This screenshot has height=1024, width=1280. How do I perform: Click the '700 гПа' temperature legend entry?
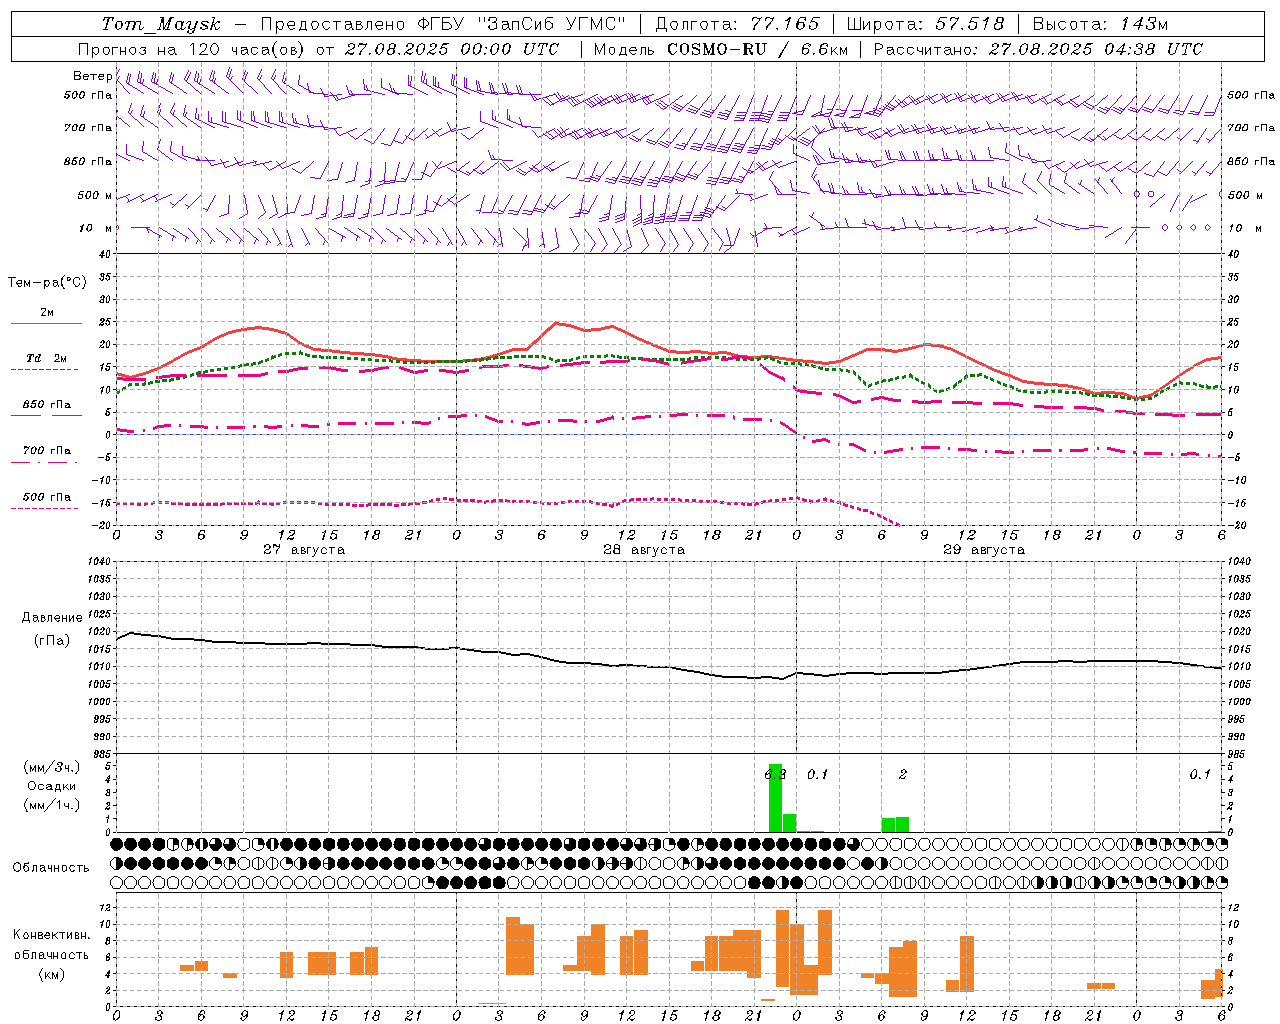[x=46, y=451]
